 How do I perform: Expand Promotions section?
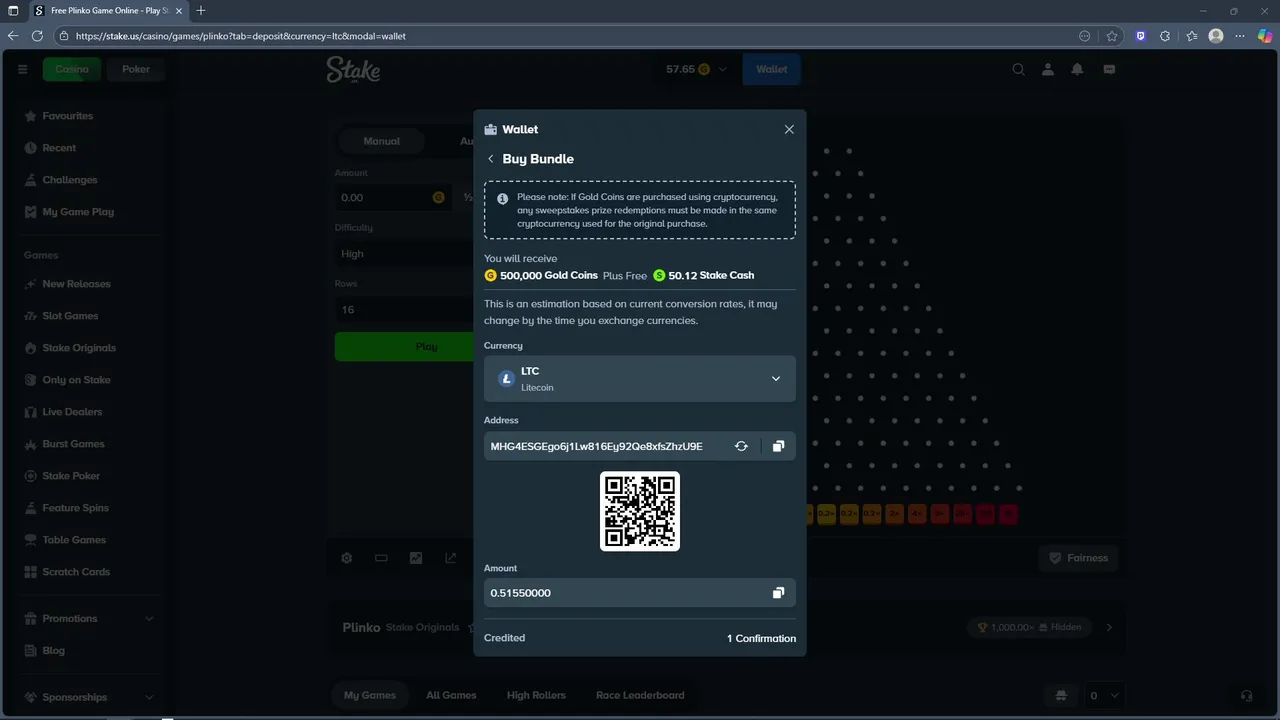(90, 619)
